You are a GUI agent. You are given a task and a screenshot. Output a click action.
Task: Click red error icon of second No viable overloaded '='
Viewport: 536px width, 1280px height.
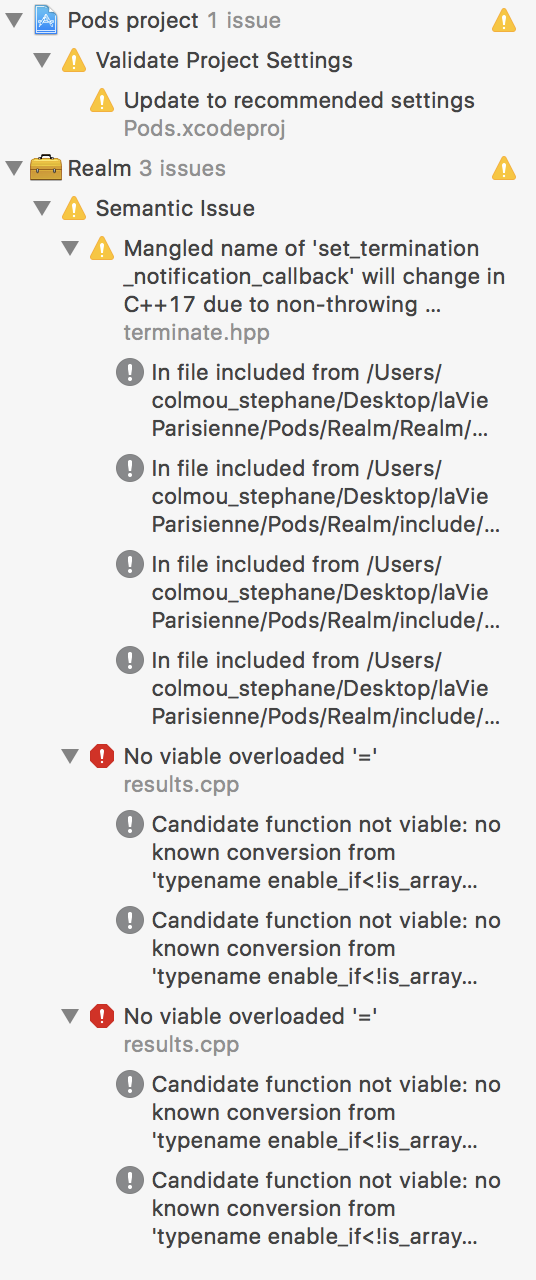(102, 1016)
